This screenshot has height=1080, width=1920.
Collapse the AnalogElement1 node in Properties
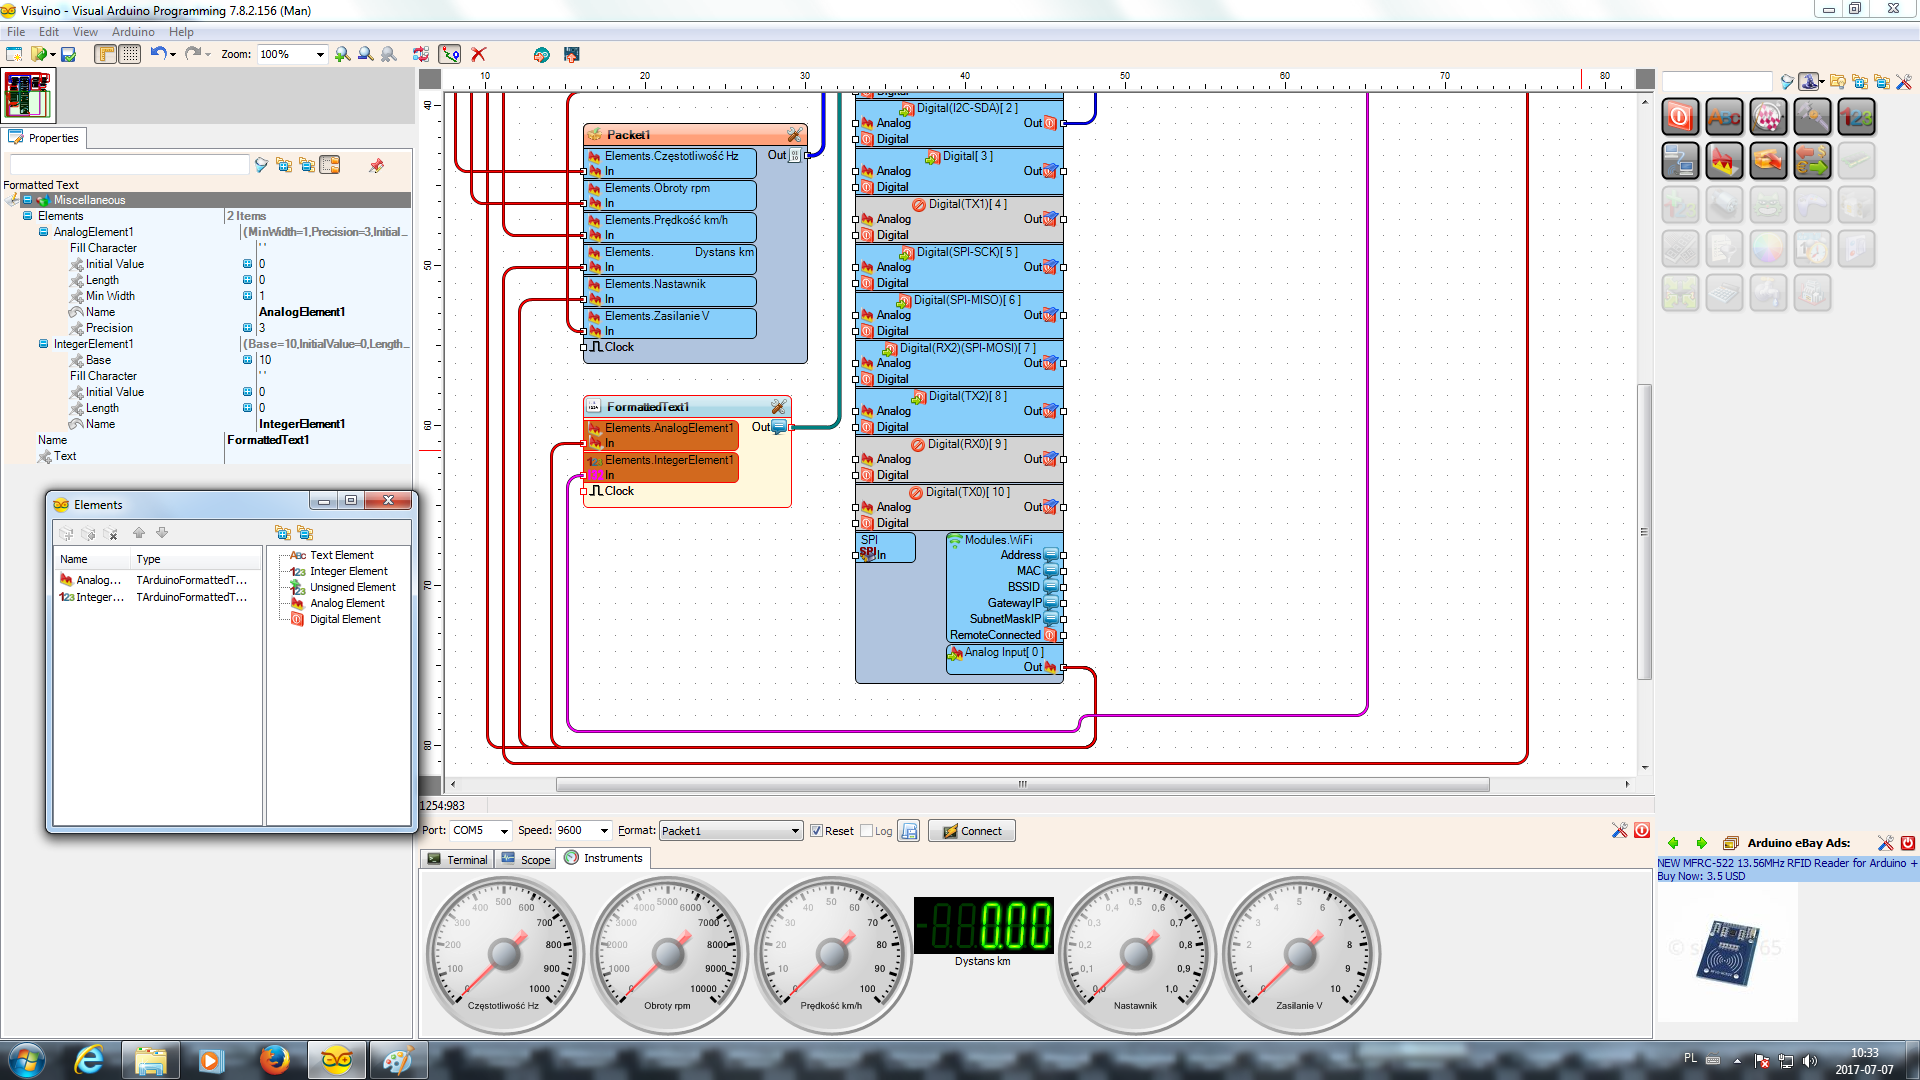click(x=43, y=232)
